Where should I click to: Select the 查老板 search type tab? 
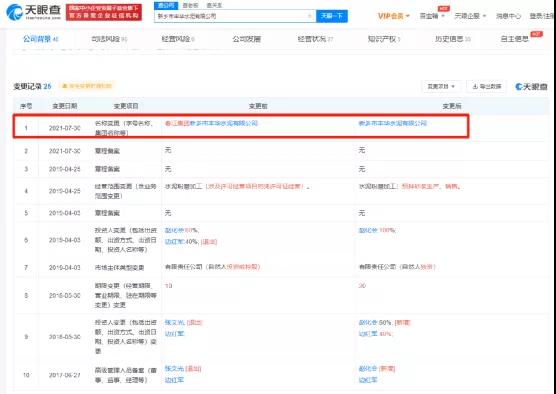click(190, 5)
